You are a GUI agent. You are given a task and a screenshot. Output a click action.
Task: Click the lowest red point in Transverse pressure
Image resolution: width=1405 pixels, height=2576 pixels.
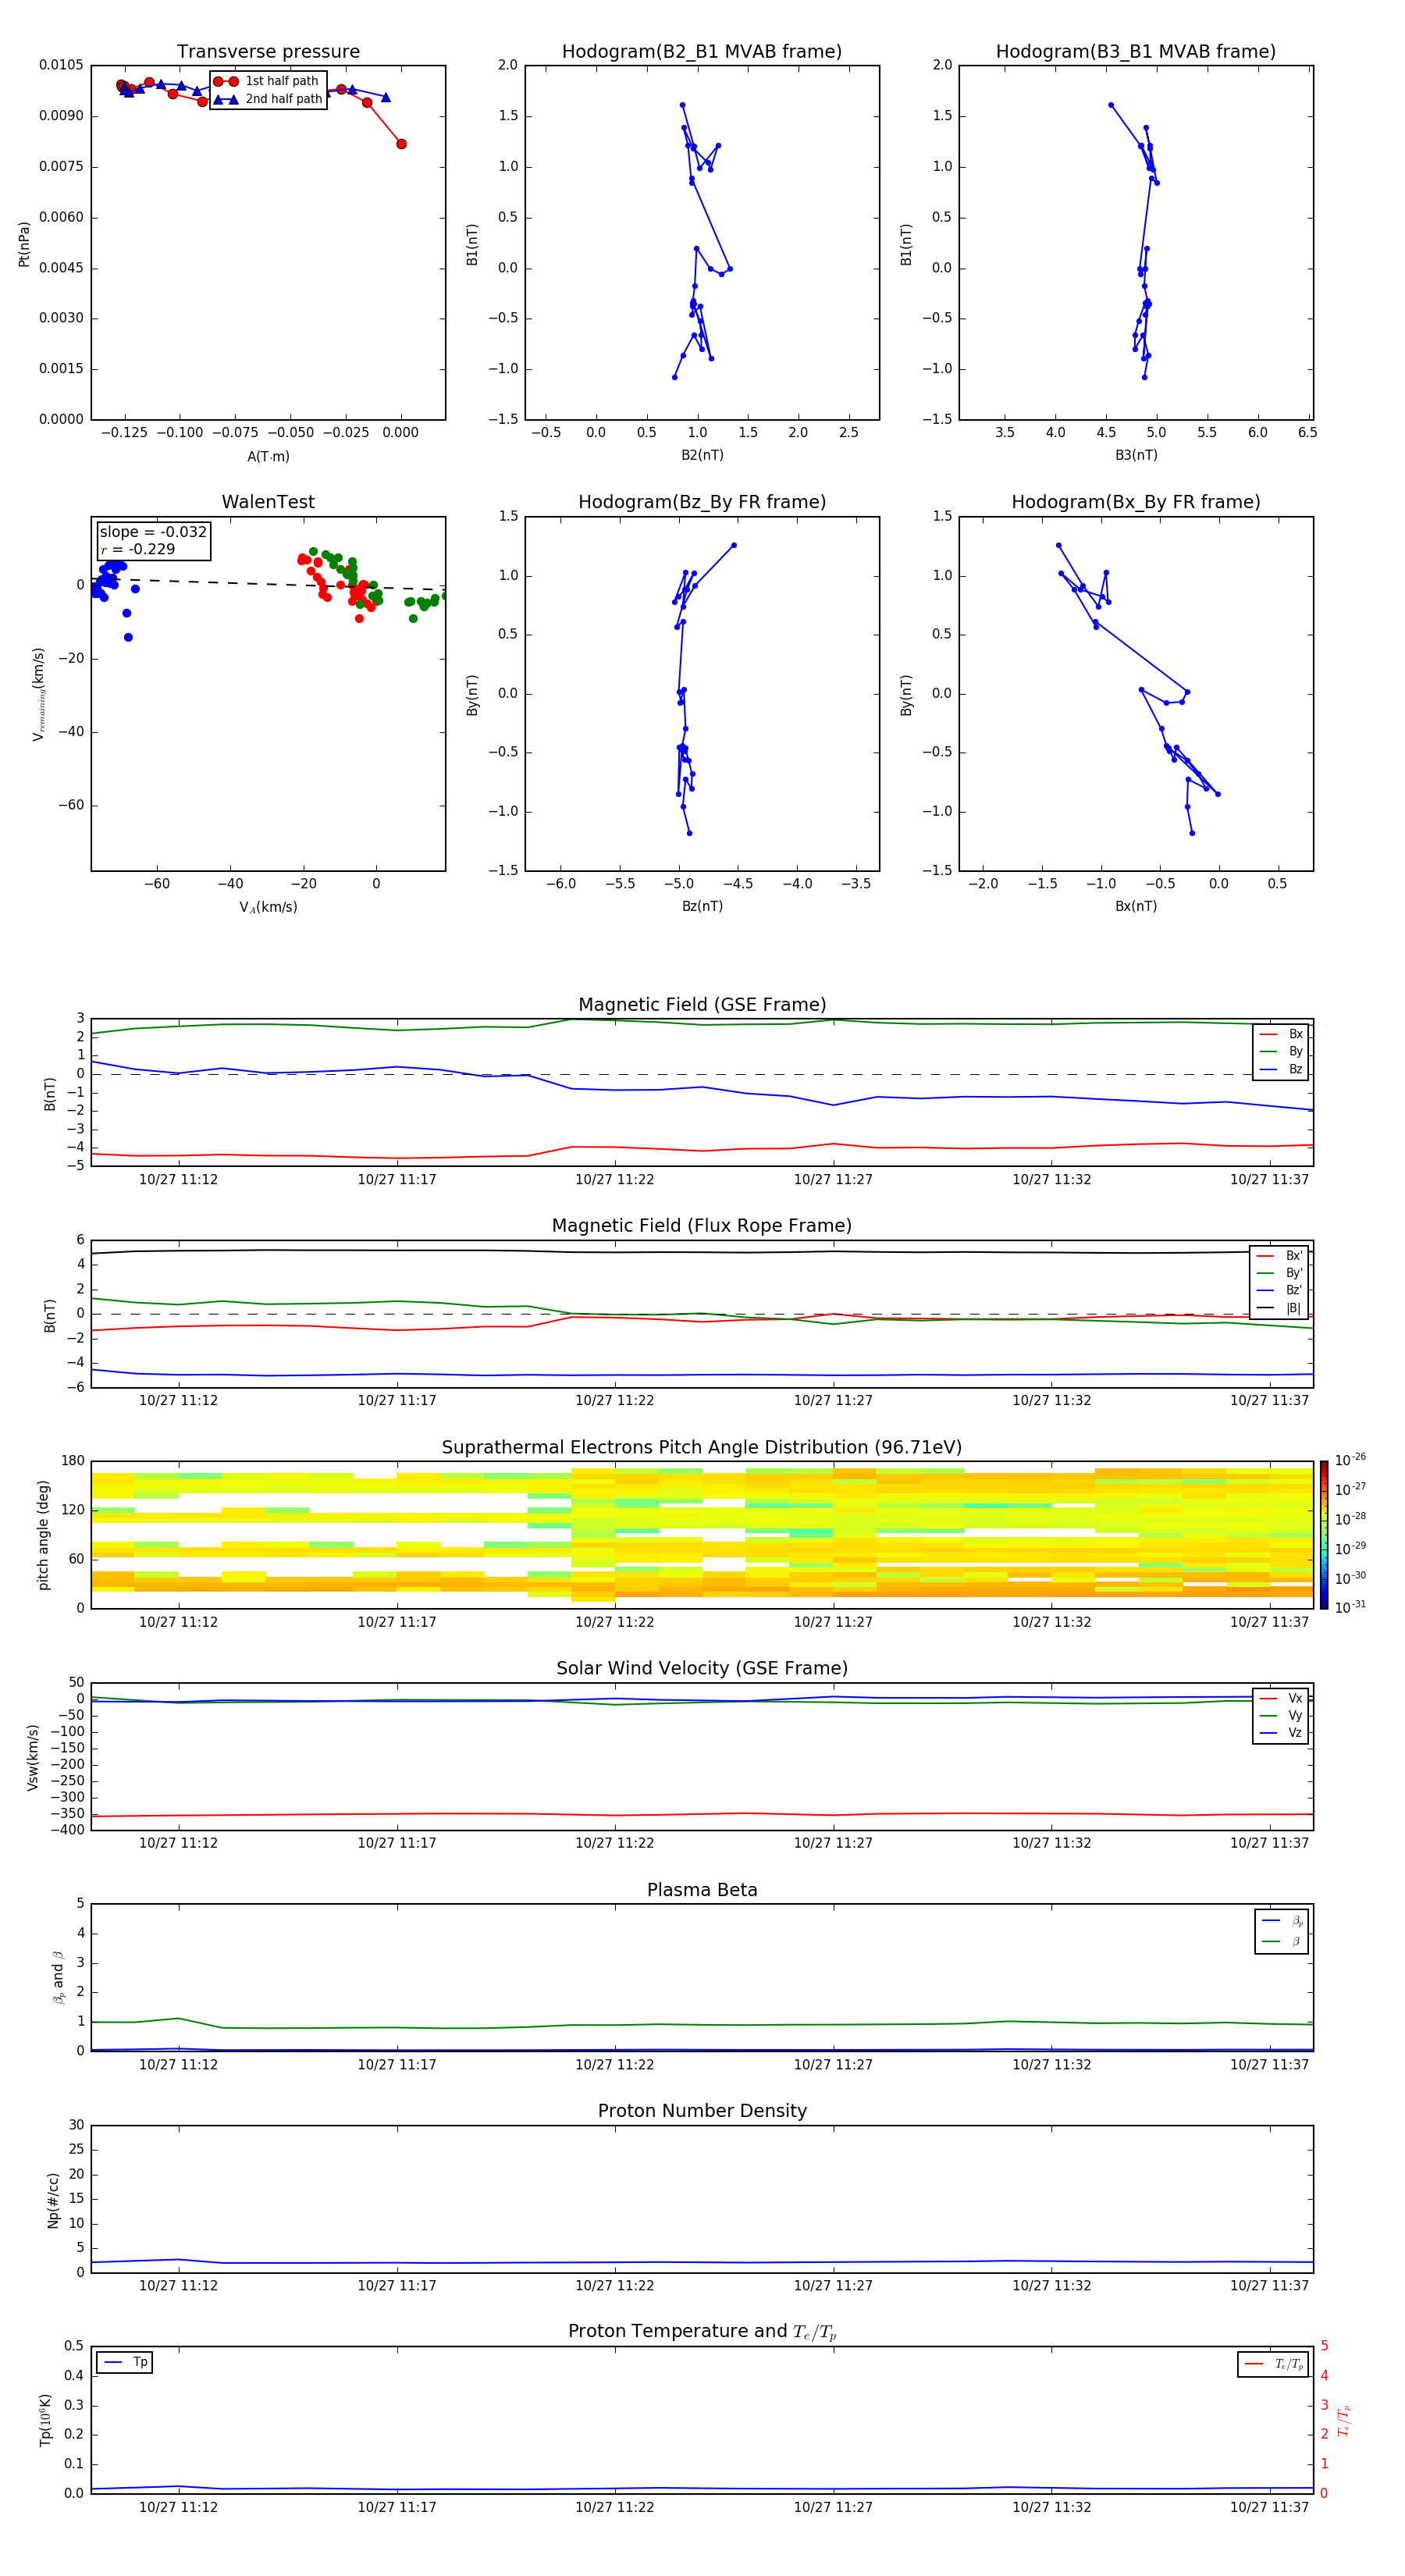pos(401,144)
